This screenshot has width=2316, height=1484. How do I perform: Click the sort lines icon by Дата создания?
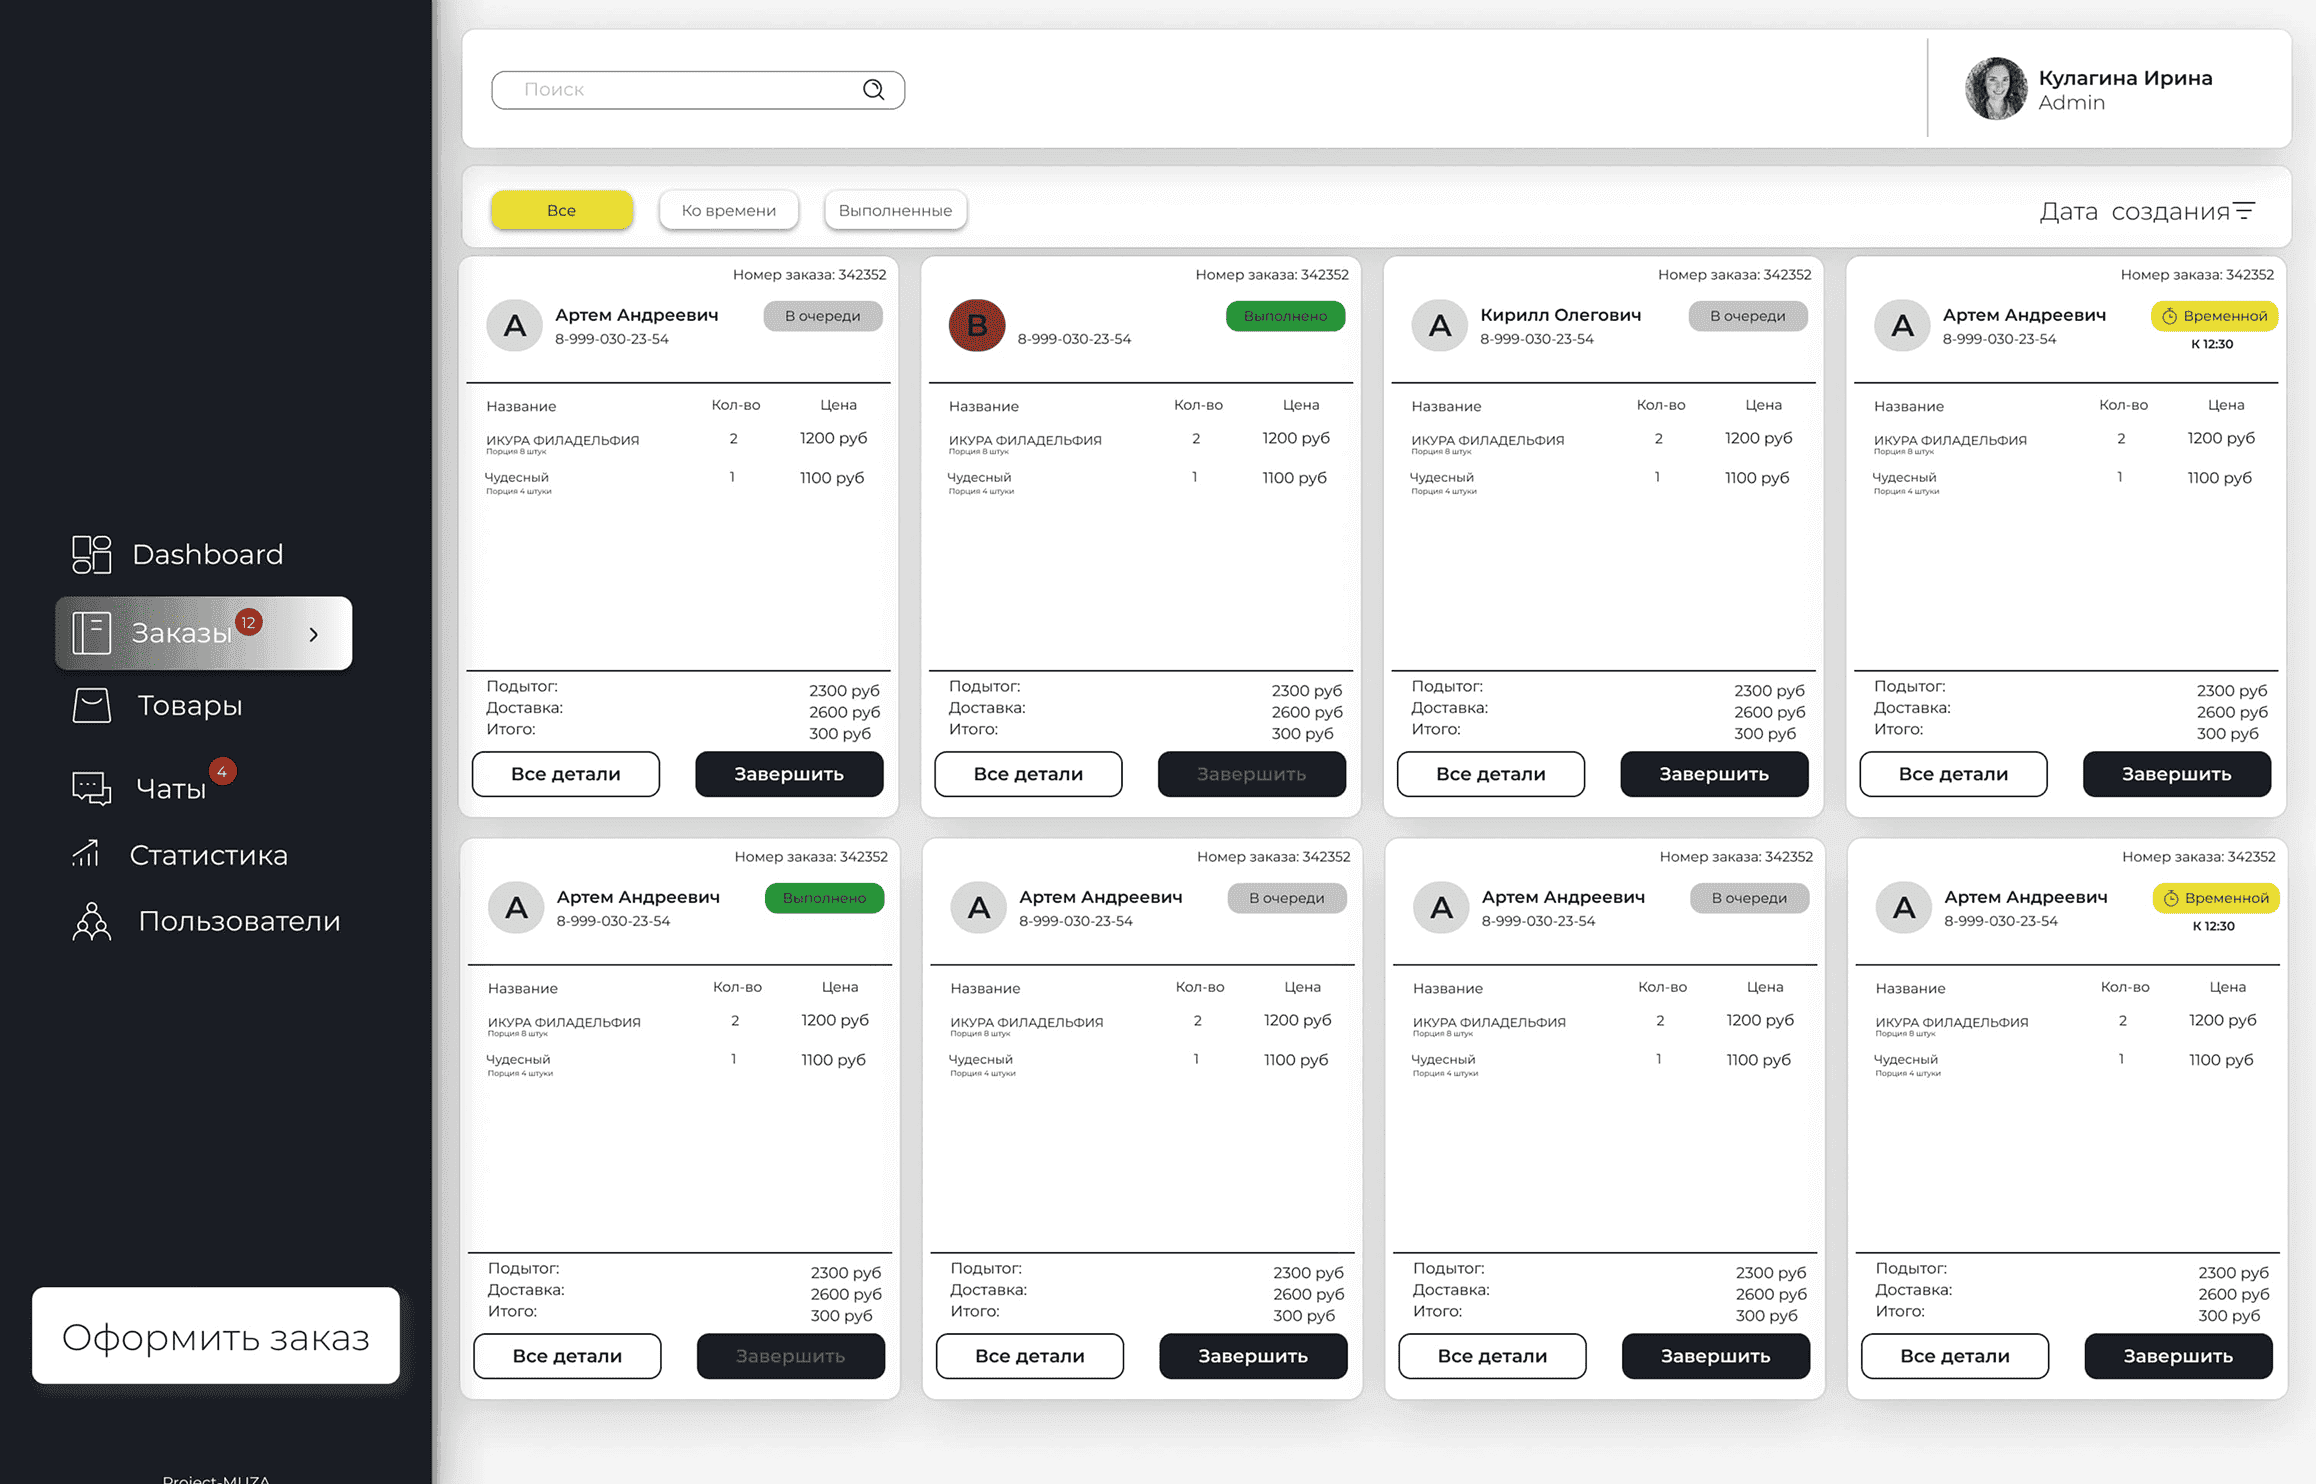coord(2245,211)
